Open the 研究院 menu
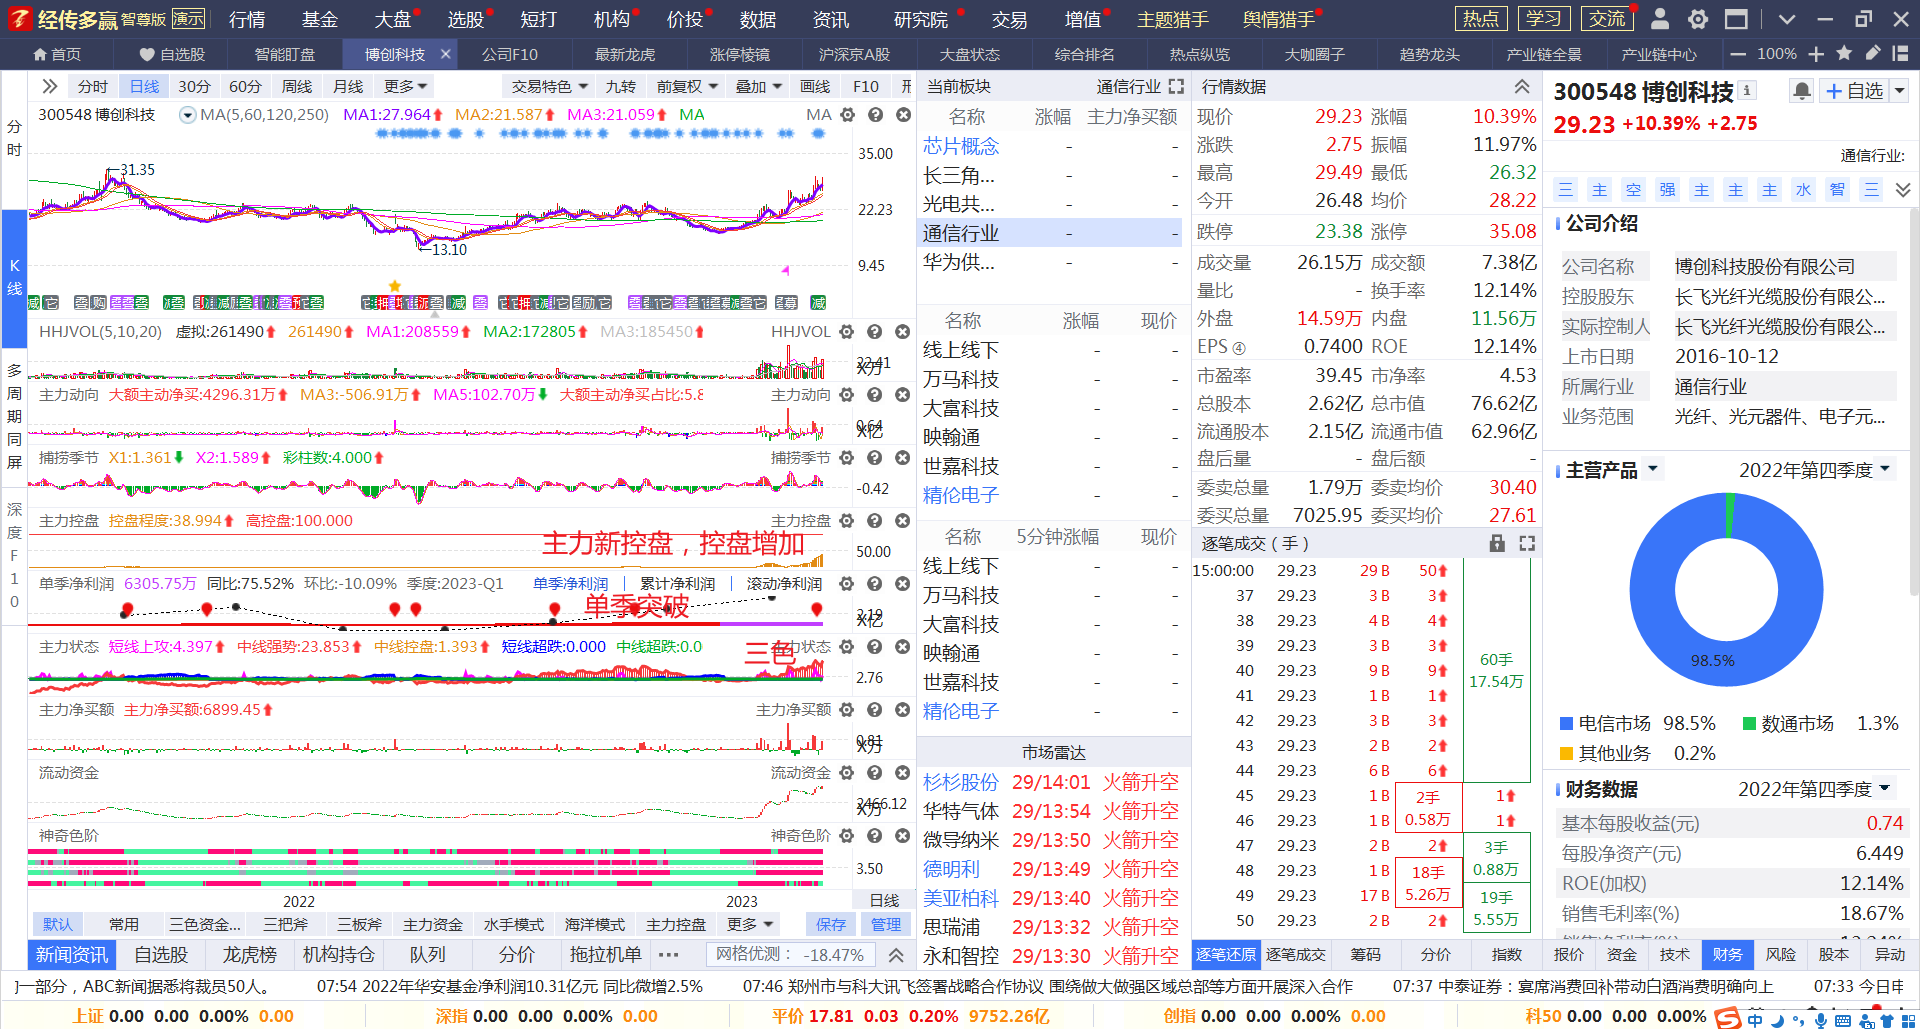 [920, 19]
